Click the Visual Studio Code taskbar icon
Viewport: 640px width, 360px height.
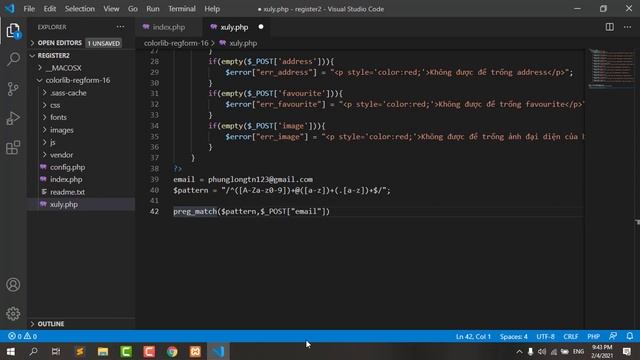(x=218, y=351)
